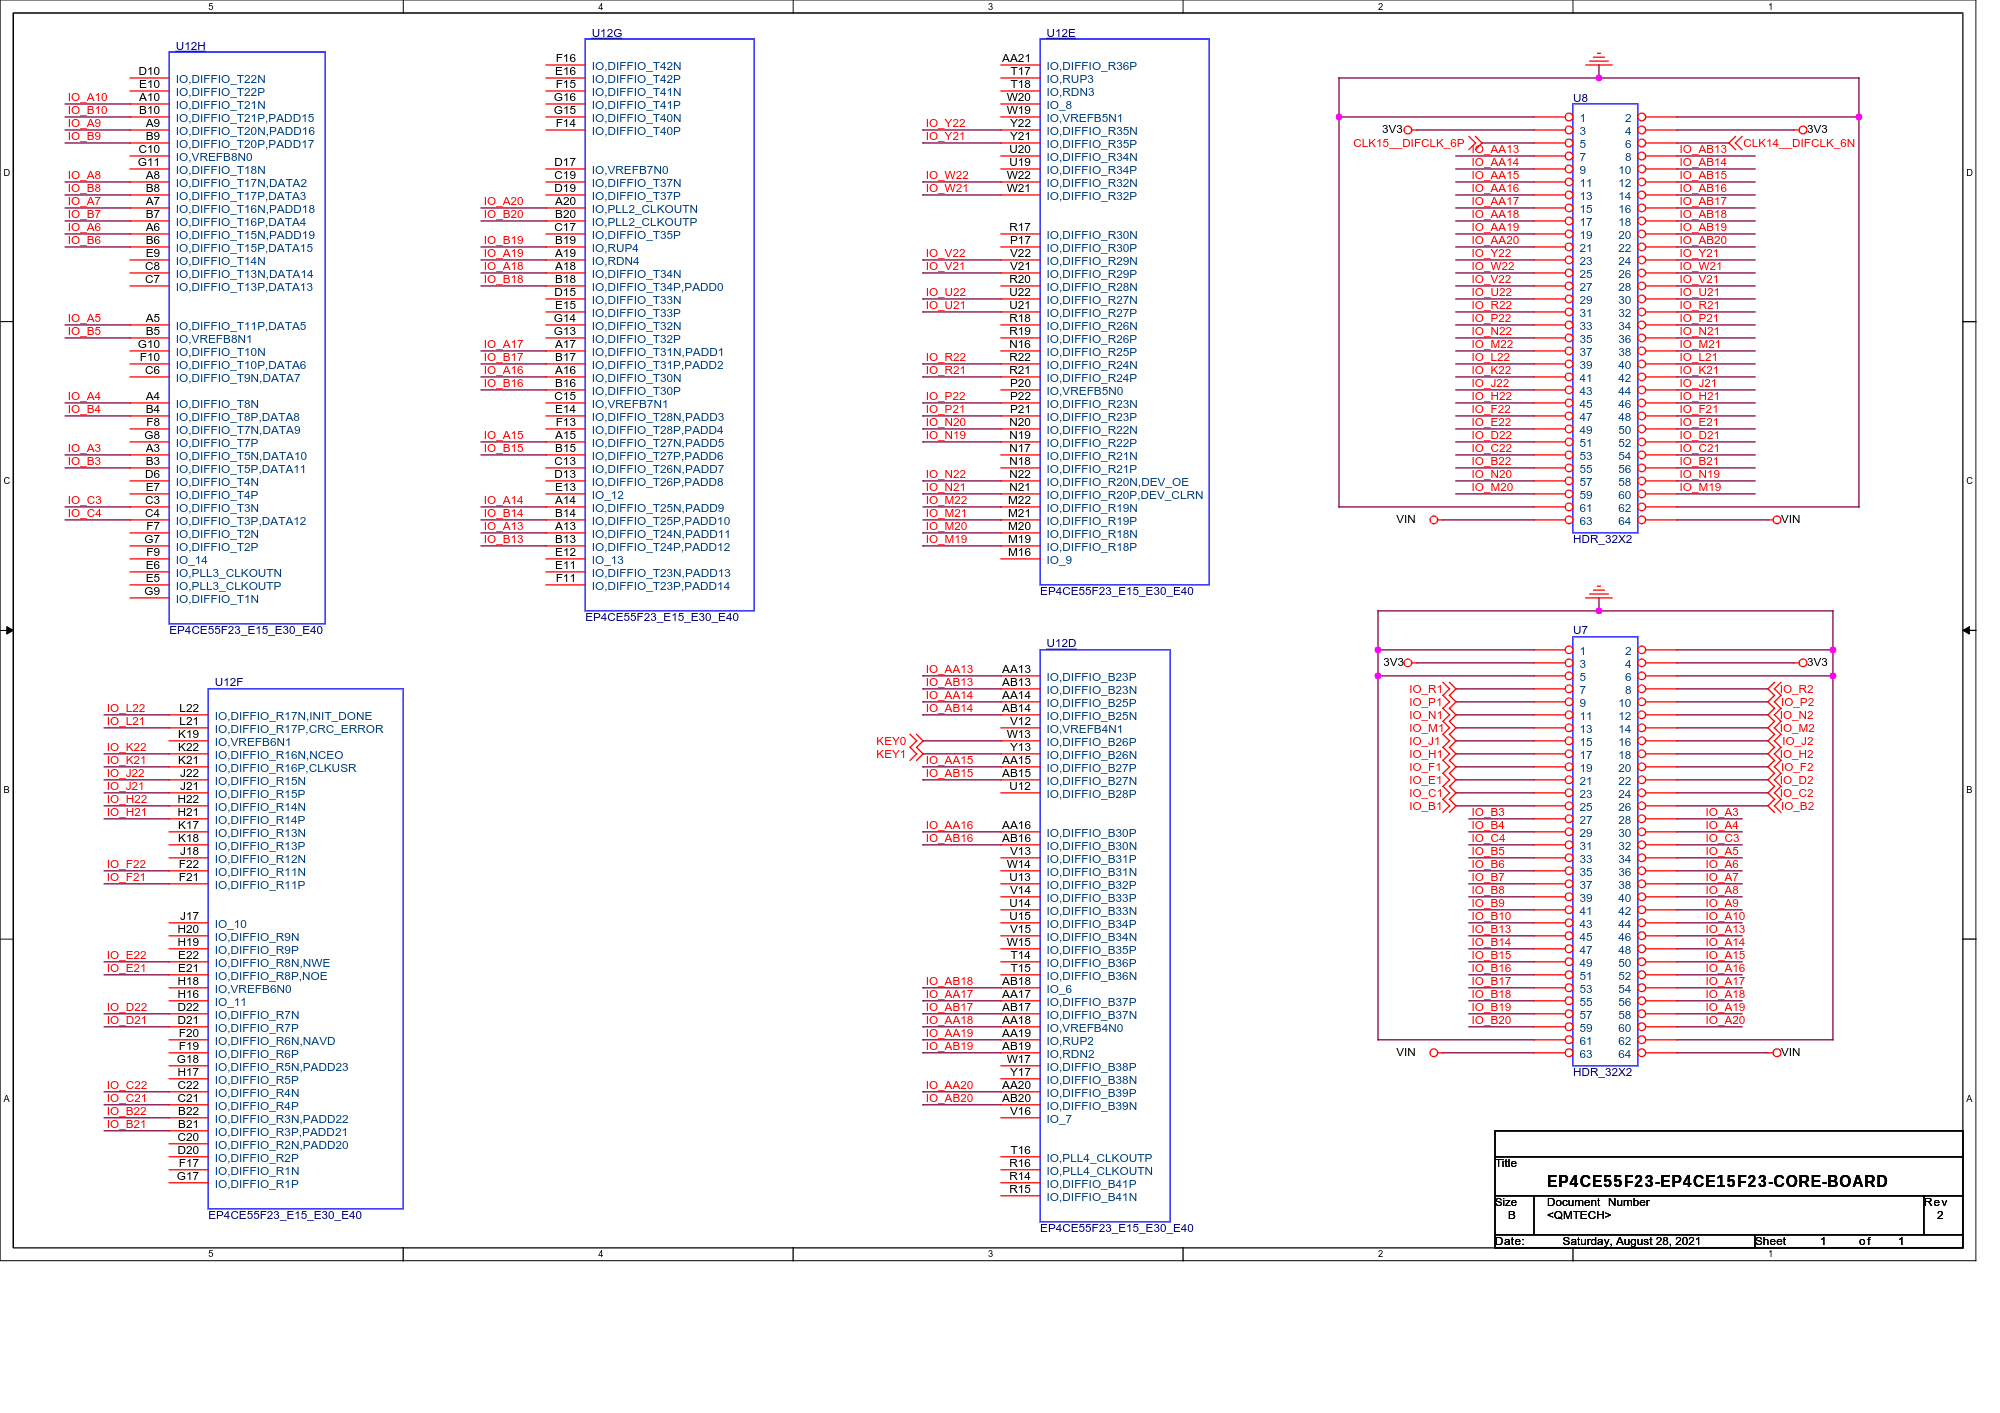Select the IO_R1 port on header U7
This screenshot has height=1413, width=2000.
pyautogui.click(x=1426, y=689)
